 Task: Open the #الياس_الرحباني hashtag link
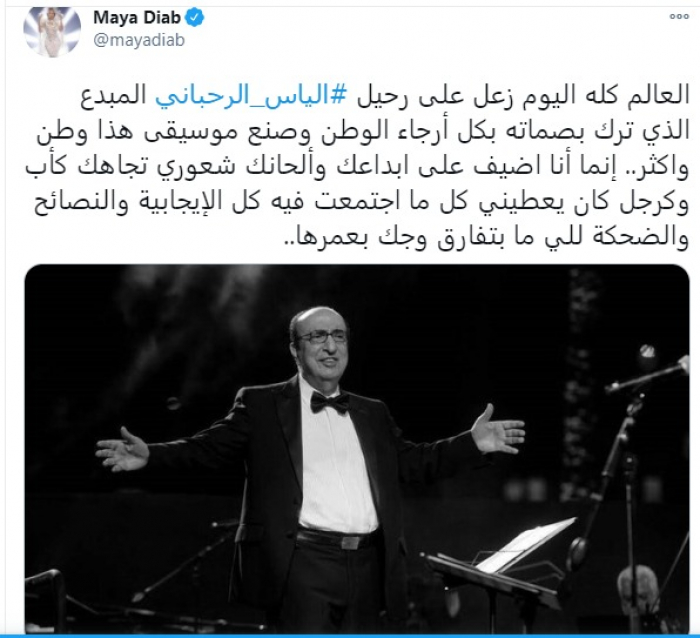pyautogui.click(x=251, y=97)
